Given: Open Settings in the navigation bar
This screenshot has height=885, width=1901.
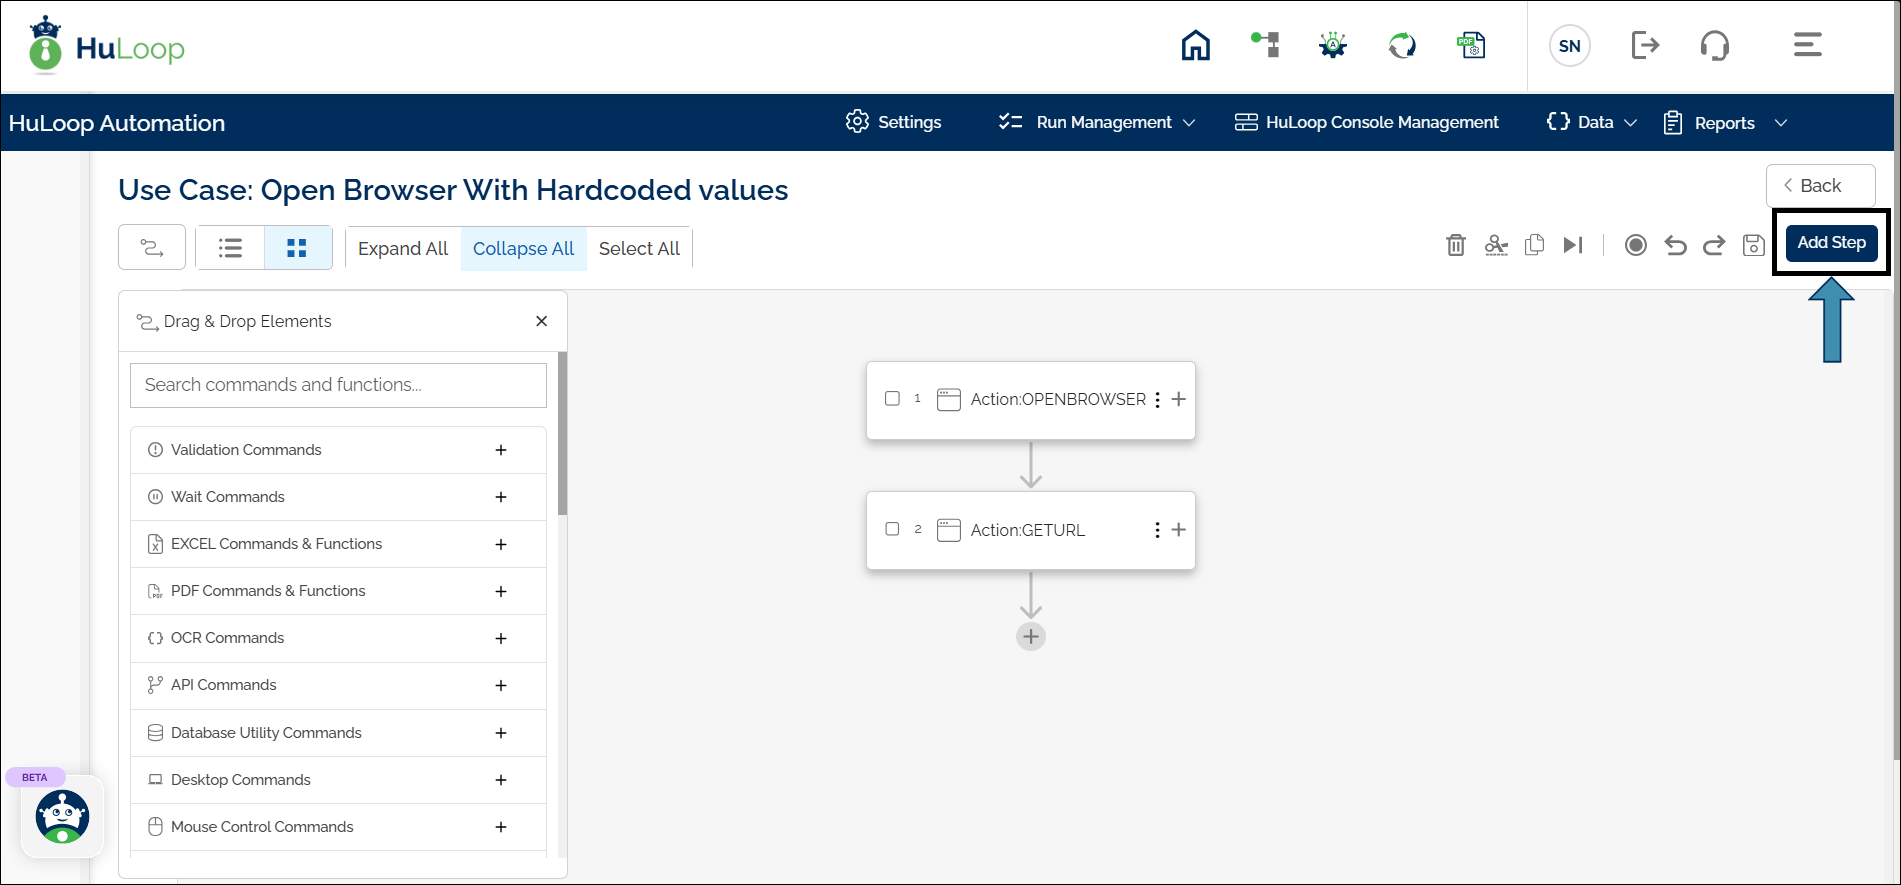Looking at the screenshot, I should (x=893, y=122).
